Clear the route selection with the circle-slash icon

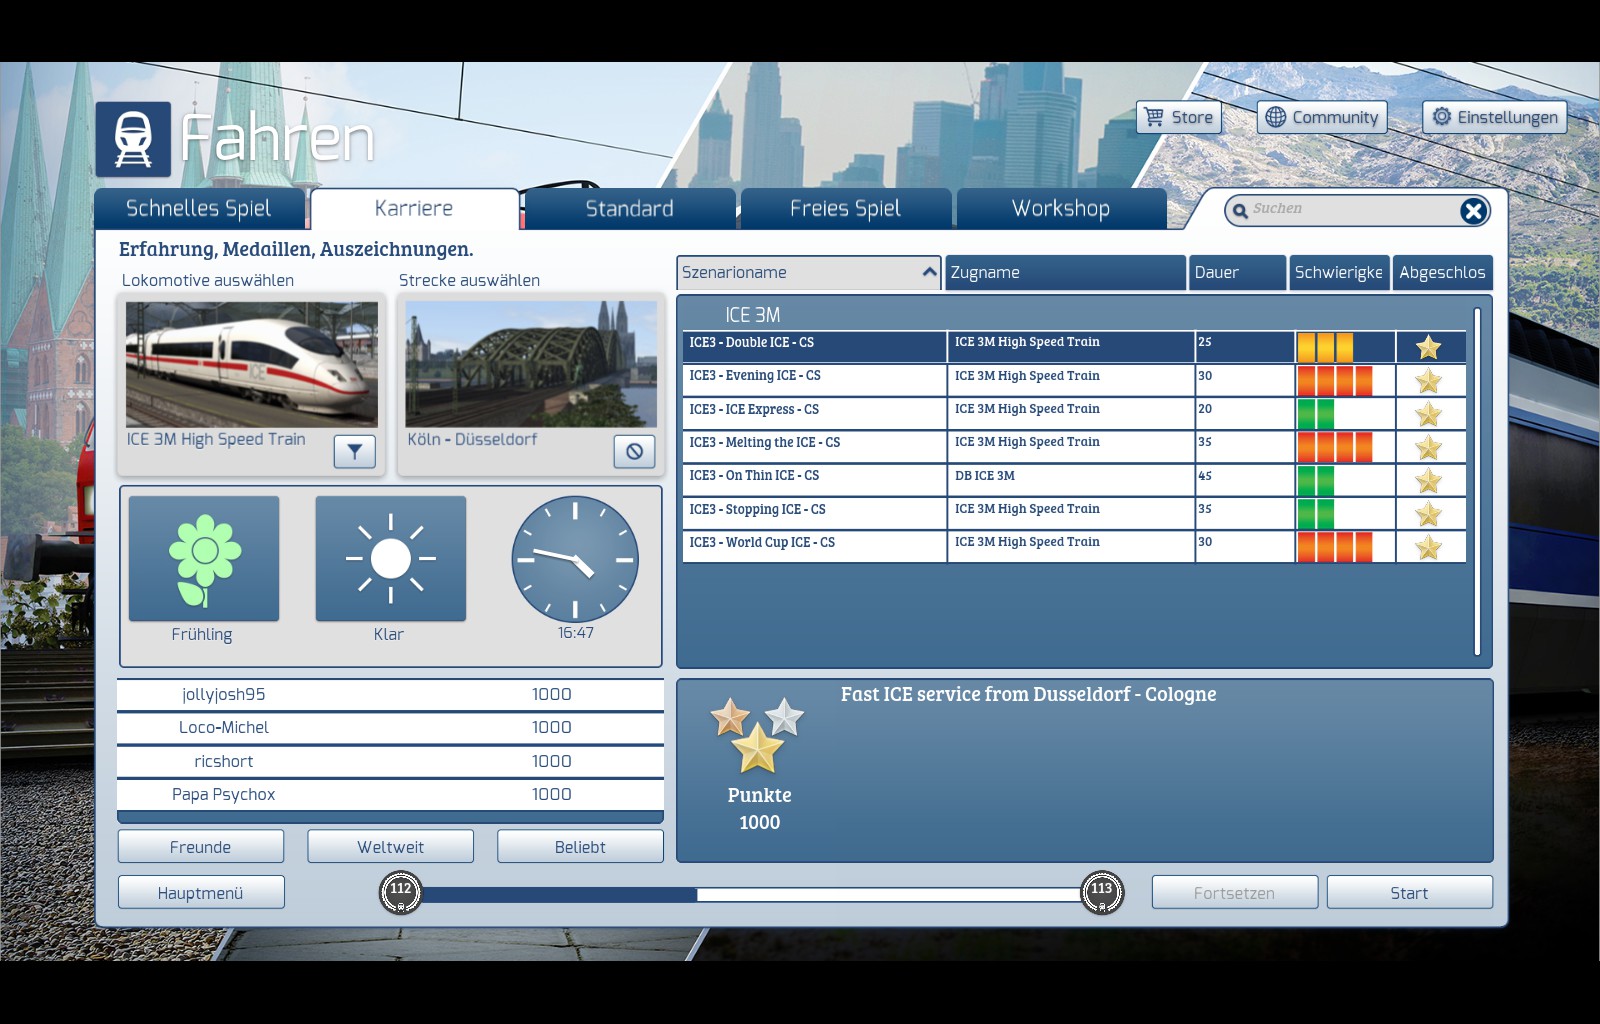pos(634,452)
